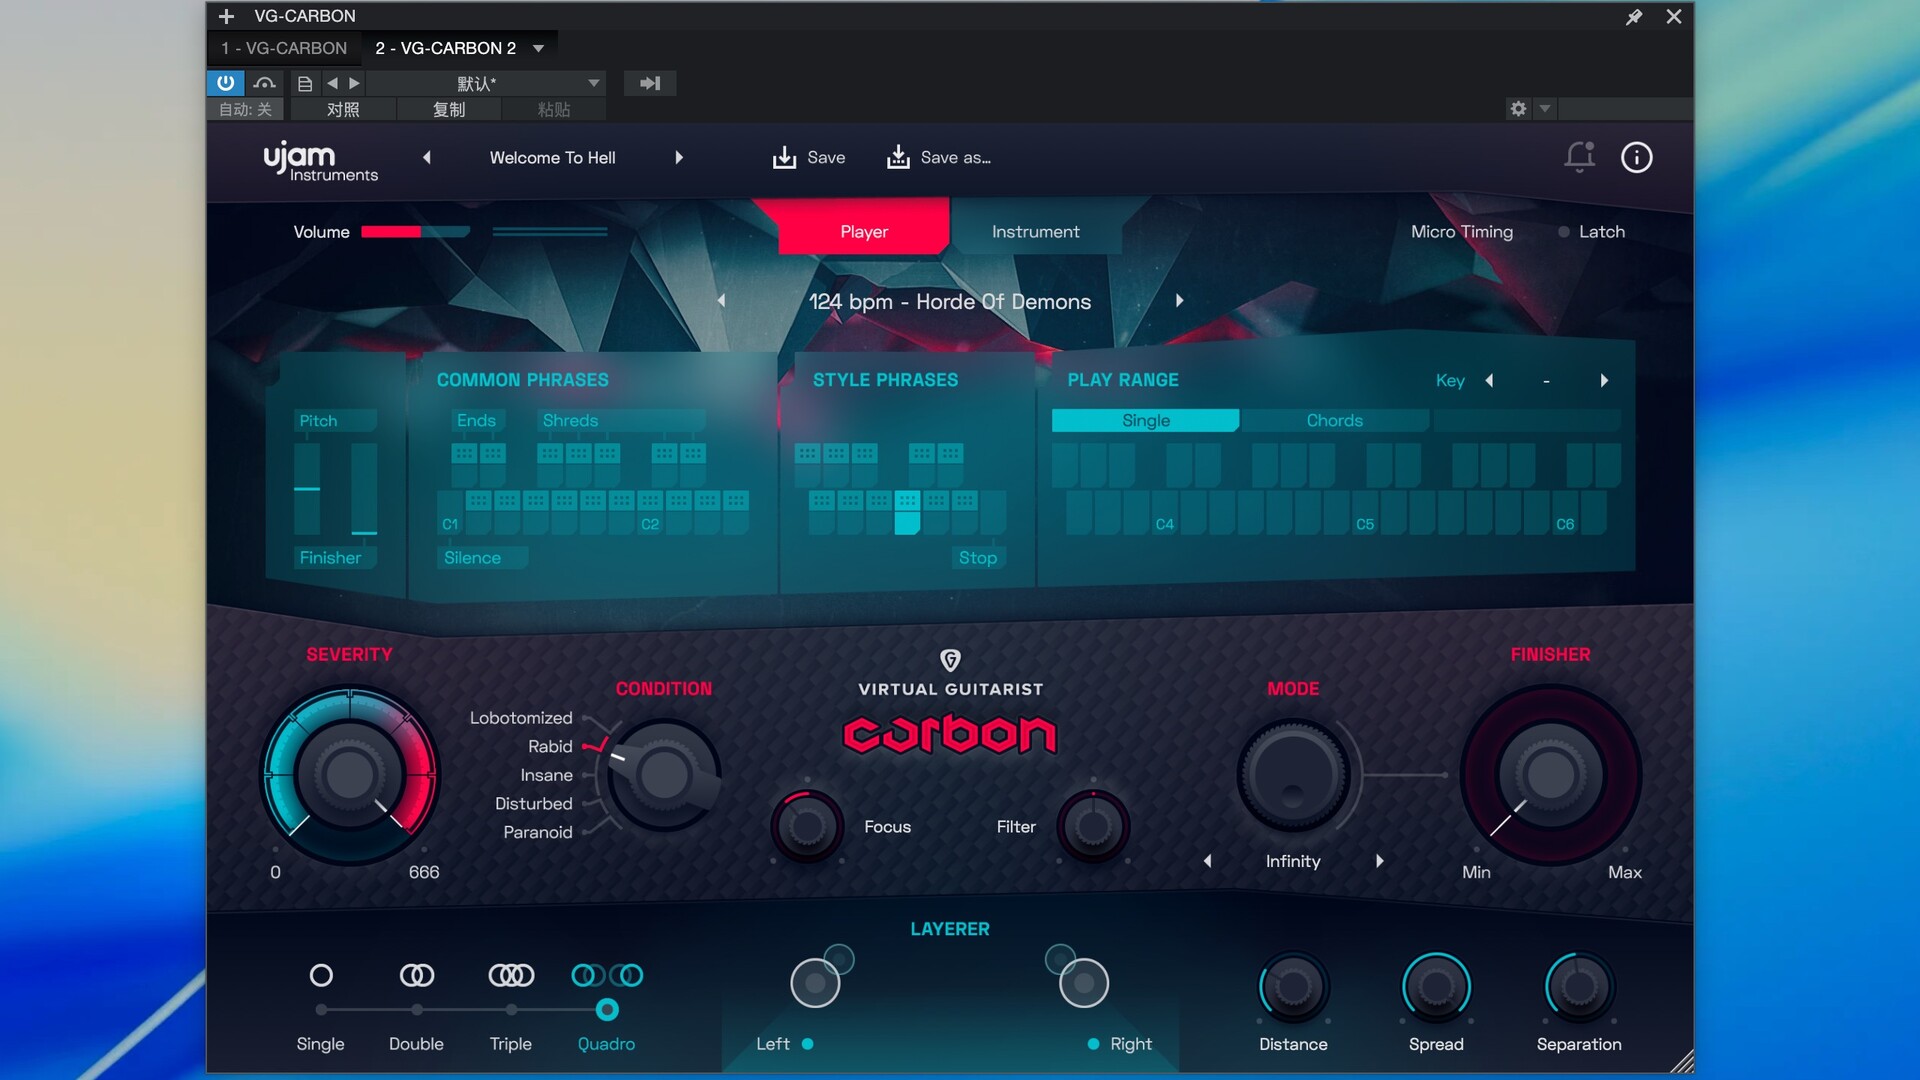Switch to the Player tab
Image resolution: width=1920 pixels, height=1080 pixels.
point(864,231)
